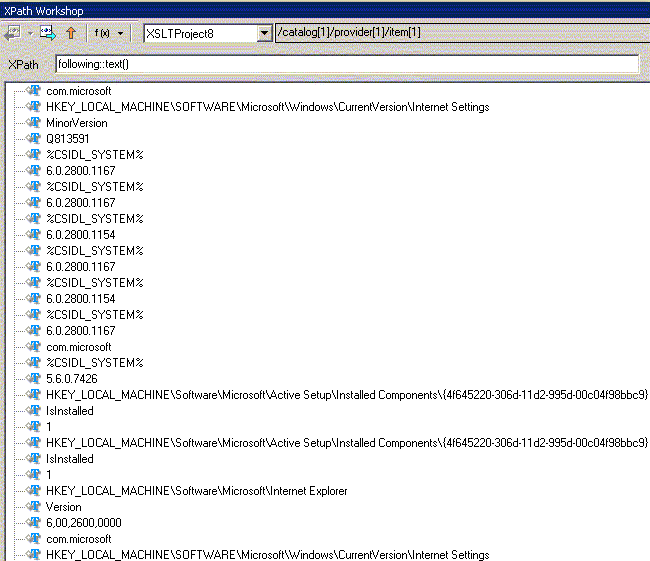Click the orange up-arrow parent node icon
650x561 pixels.
point(71,33)
